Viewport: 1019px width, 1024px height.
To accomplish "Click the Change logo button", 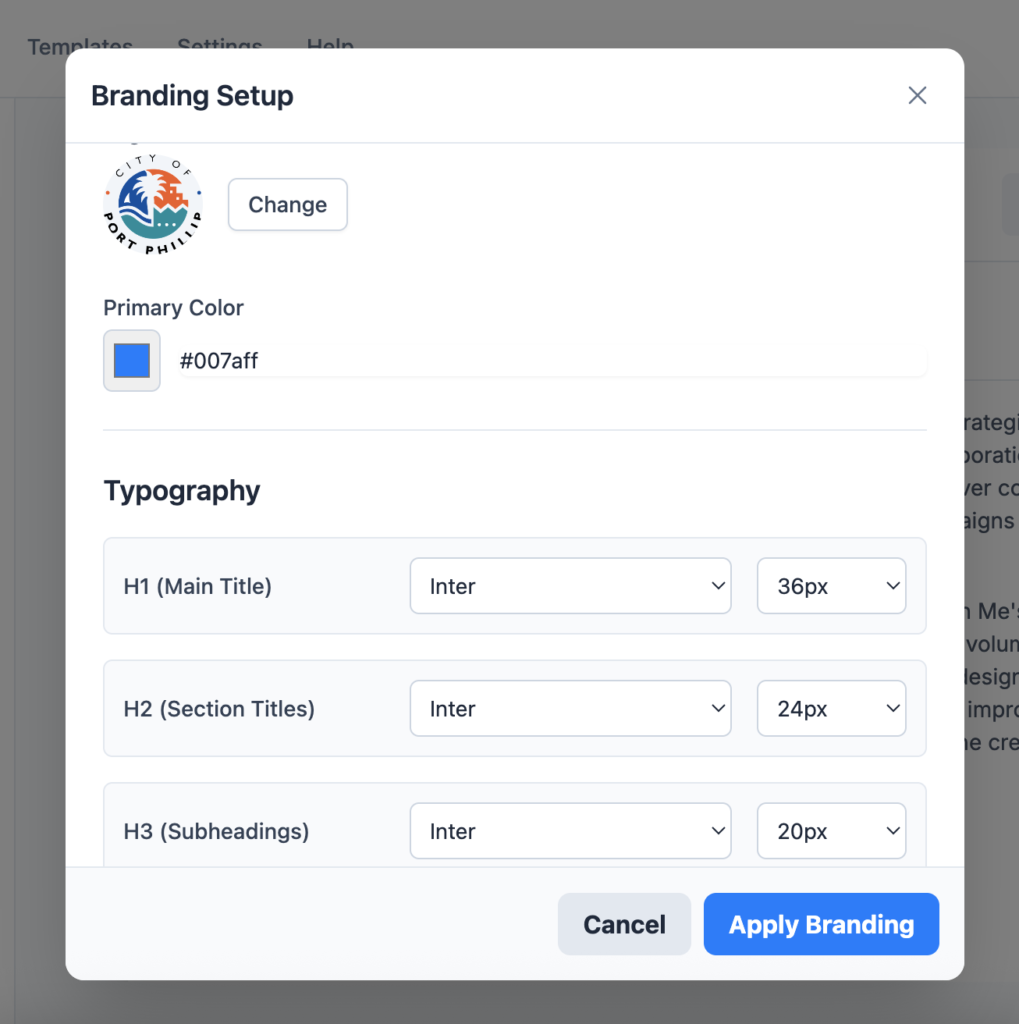I will pos(287,204).
